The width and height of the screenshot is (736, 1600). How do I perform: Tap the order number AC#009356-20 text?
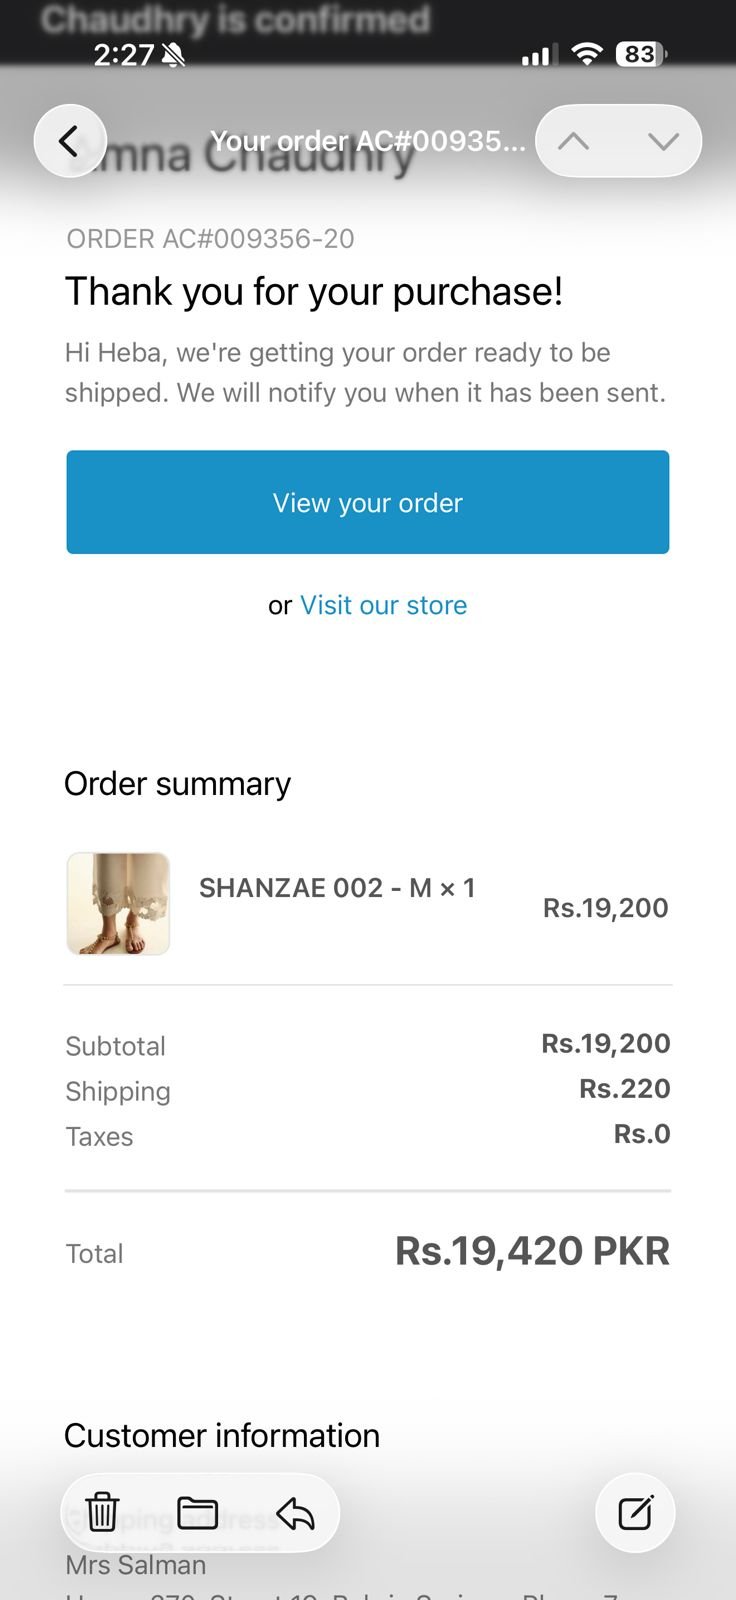(x=211, y=239)
